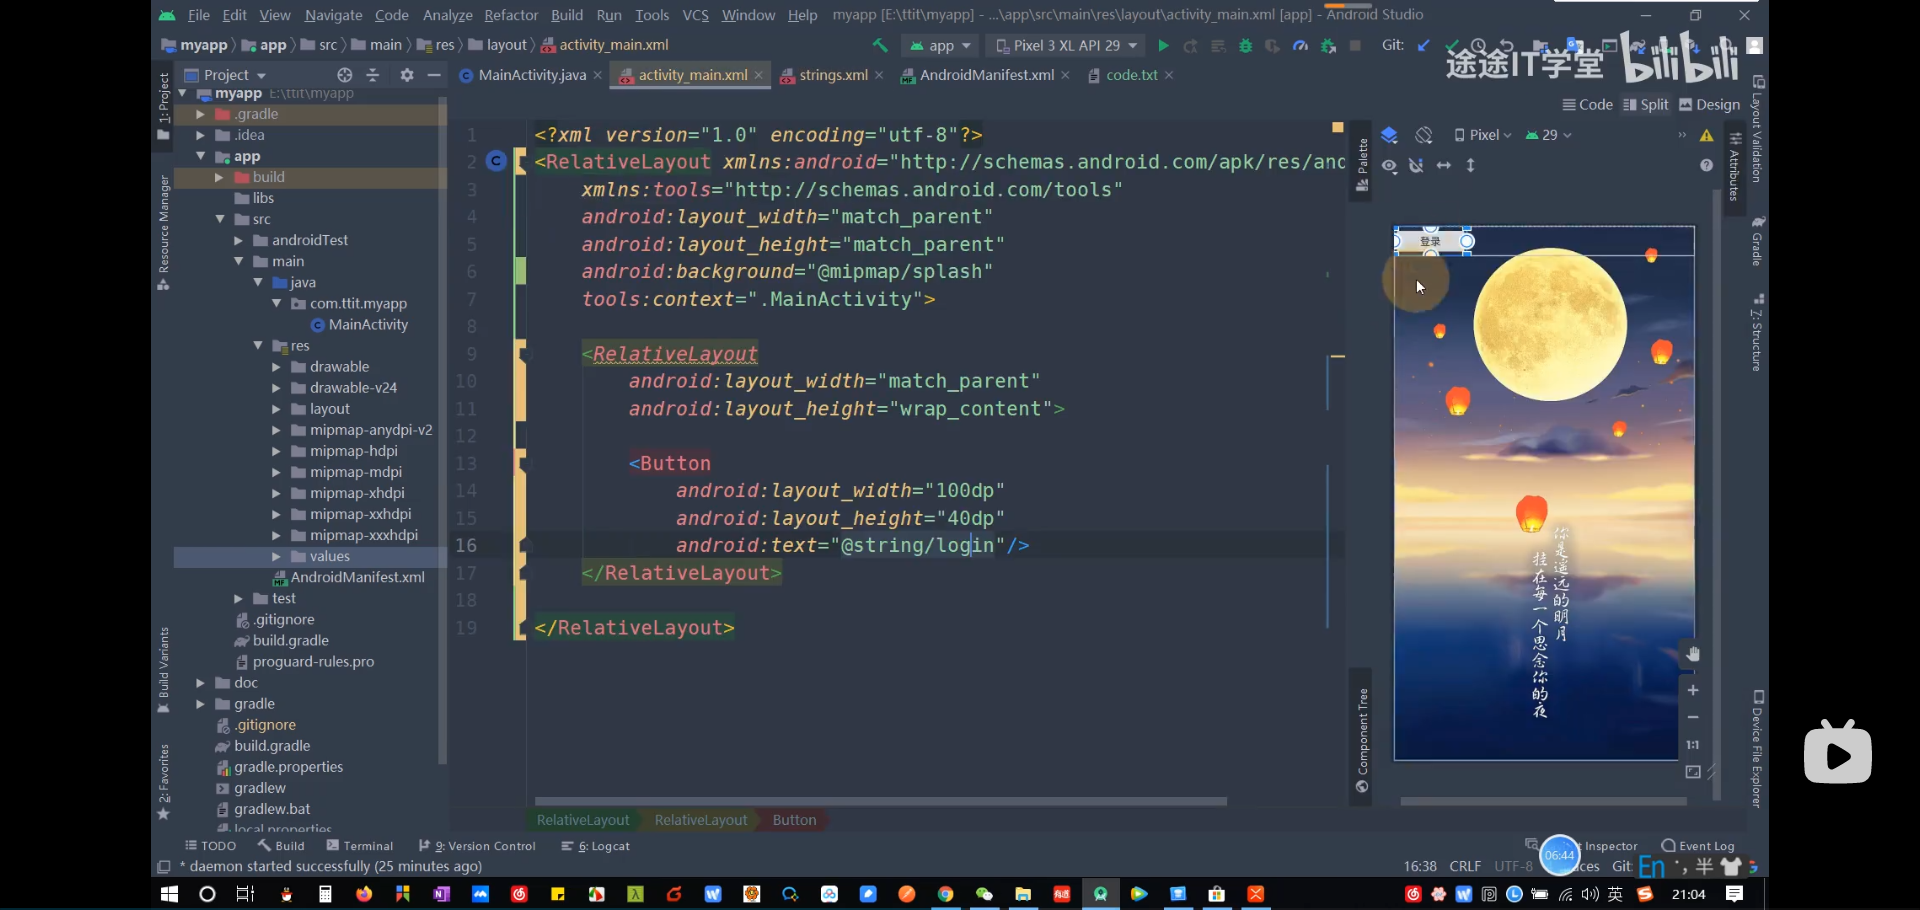Open the Refactor menu

(511, 15)
